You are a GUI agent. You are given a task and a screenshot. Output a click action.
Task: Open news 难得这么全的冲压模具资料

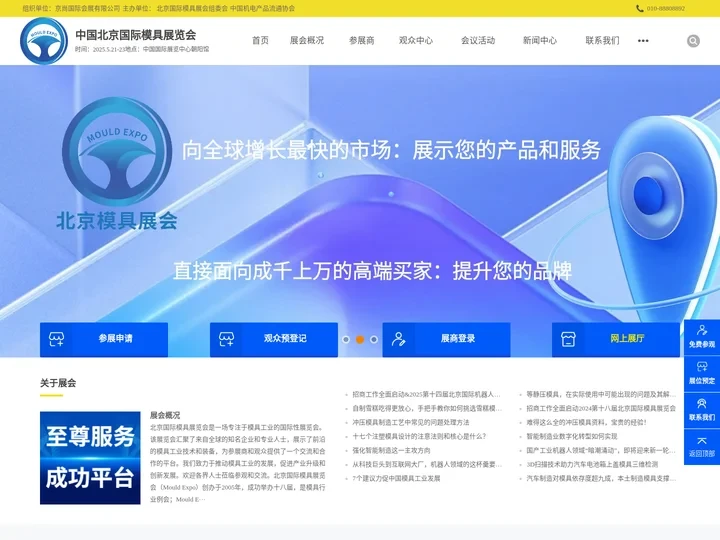[x=586, y=422]
